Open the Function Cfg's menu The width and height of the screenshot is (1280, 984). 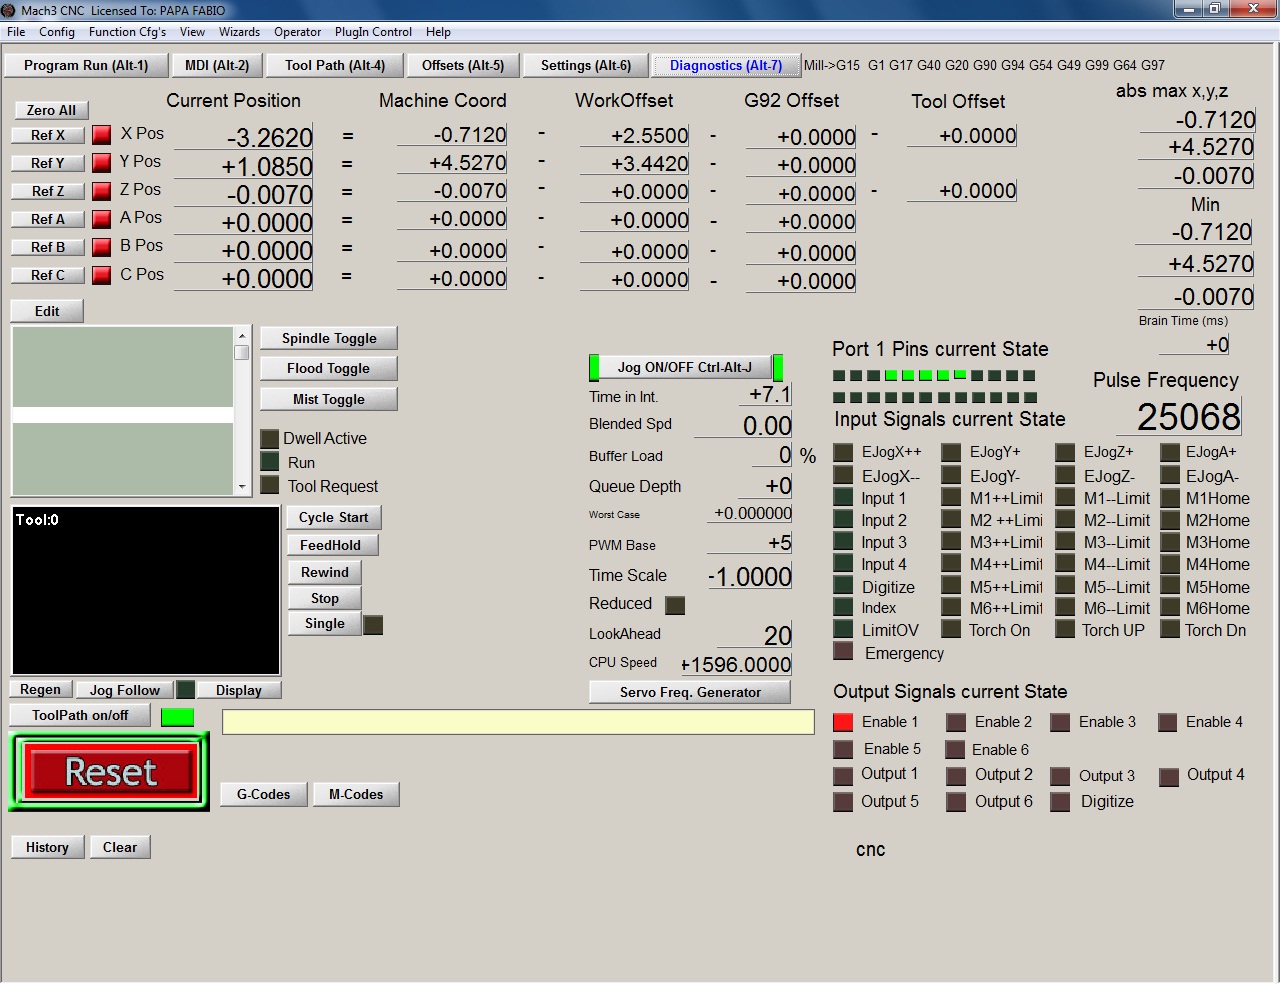click(127, 32)
